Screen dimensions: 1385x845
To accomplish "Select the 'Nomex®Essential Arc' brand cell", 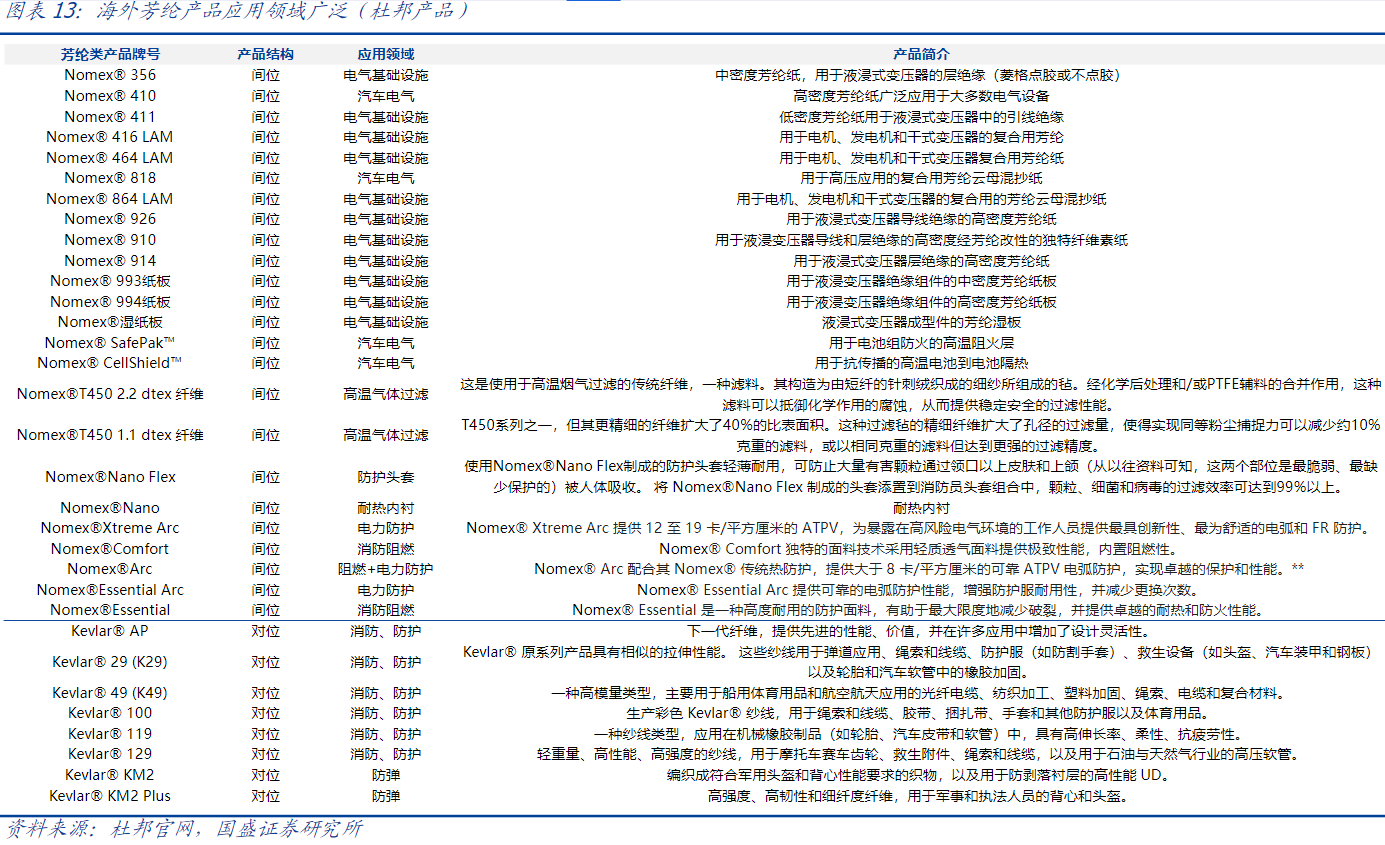I will (x=110, y=590).
